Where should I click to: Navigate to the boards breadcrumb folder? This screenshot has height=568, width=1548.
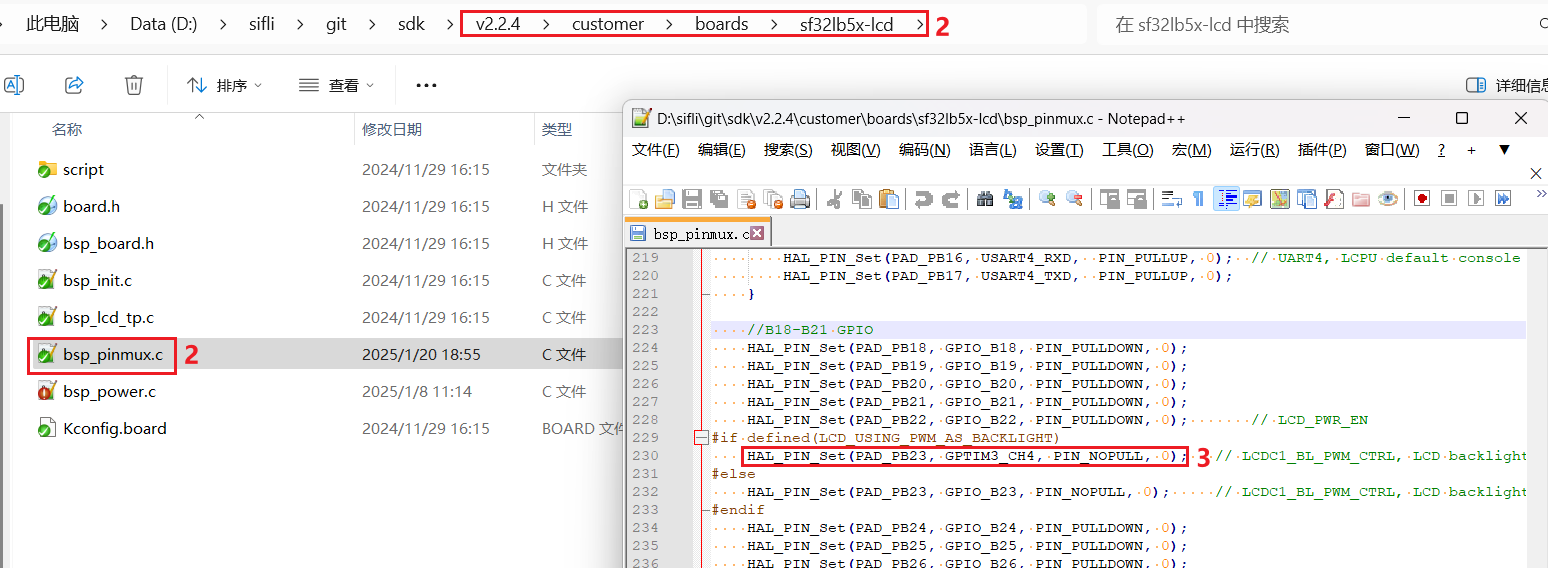pos(722,24)
